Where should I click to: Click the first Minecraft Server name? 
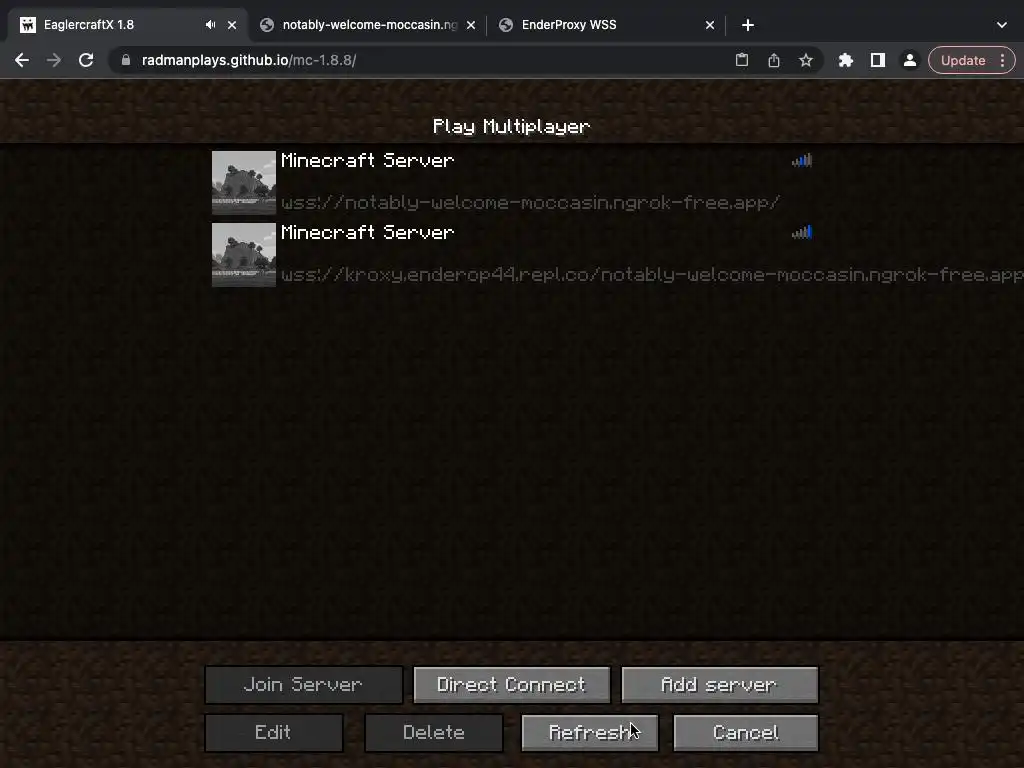coord(368,161)
